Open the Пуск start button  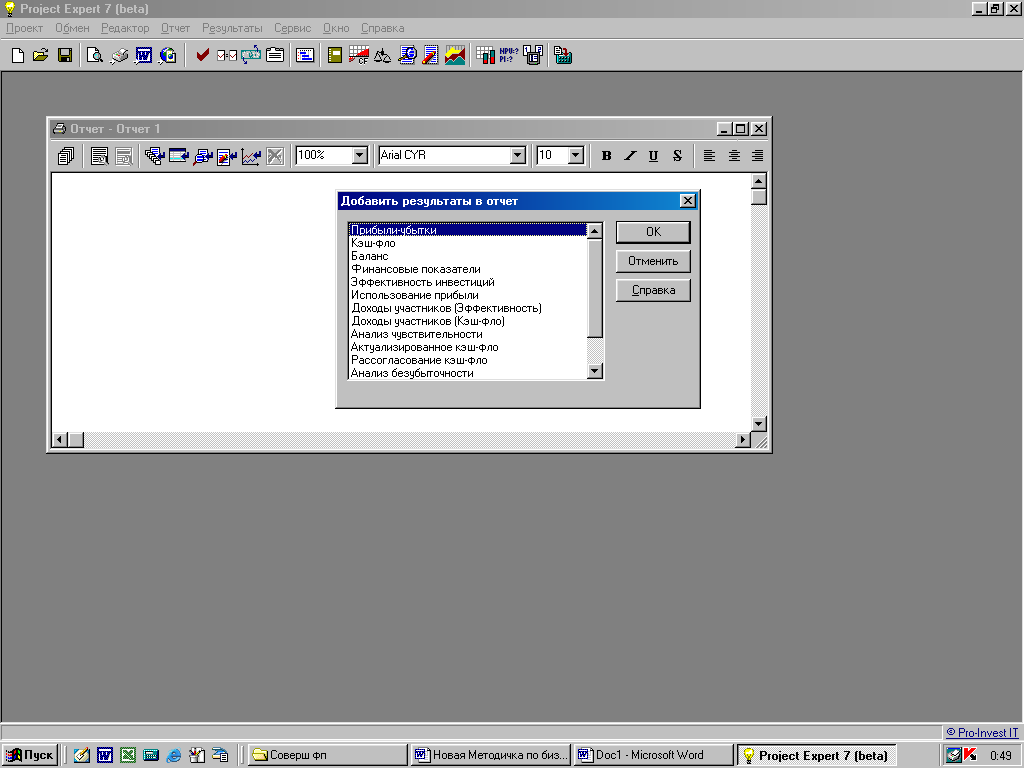[x=30, y=755]
